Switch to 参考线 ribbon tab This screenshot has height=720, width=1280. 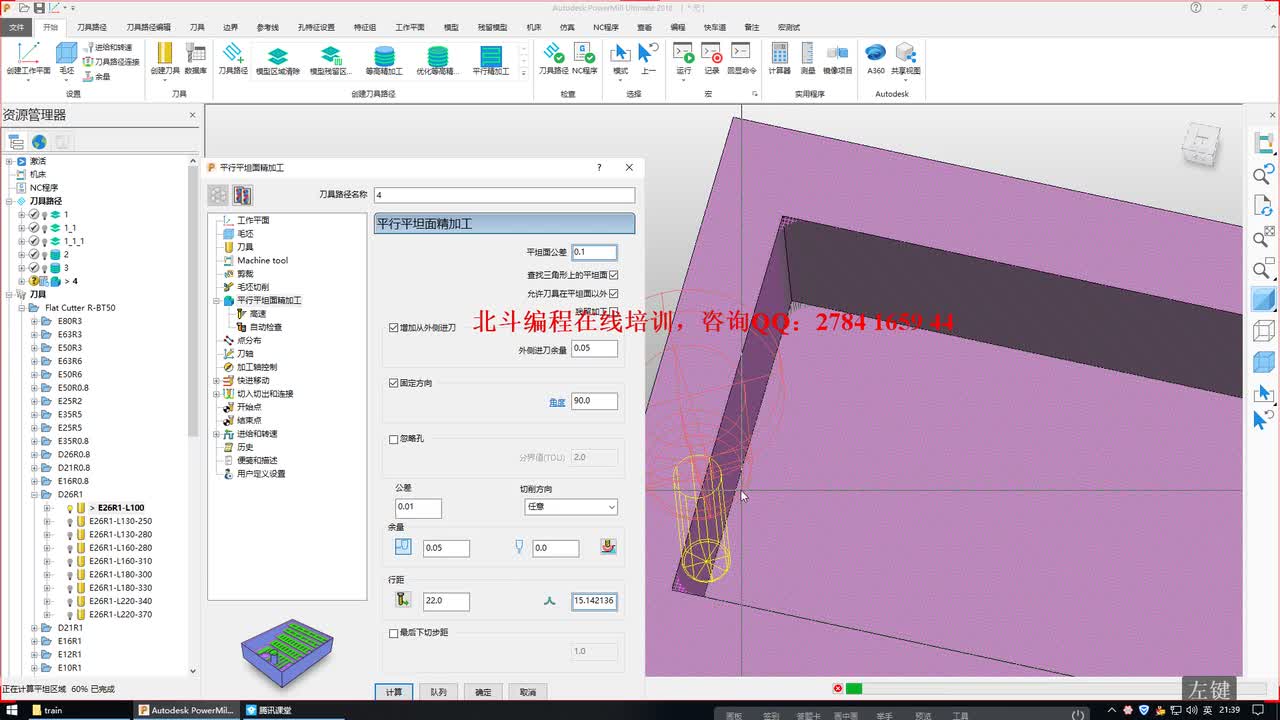267,27
